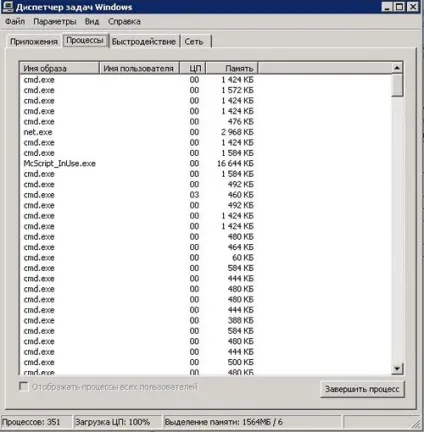
Task: Click the memory value 464 КБ
Action: [241, 247]
